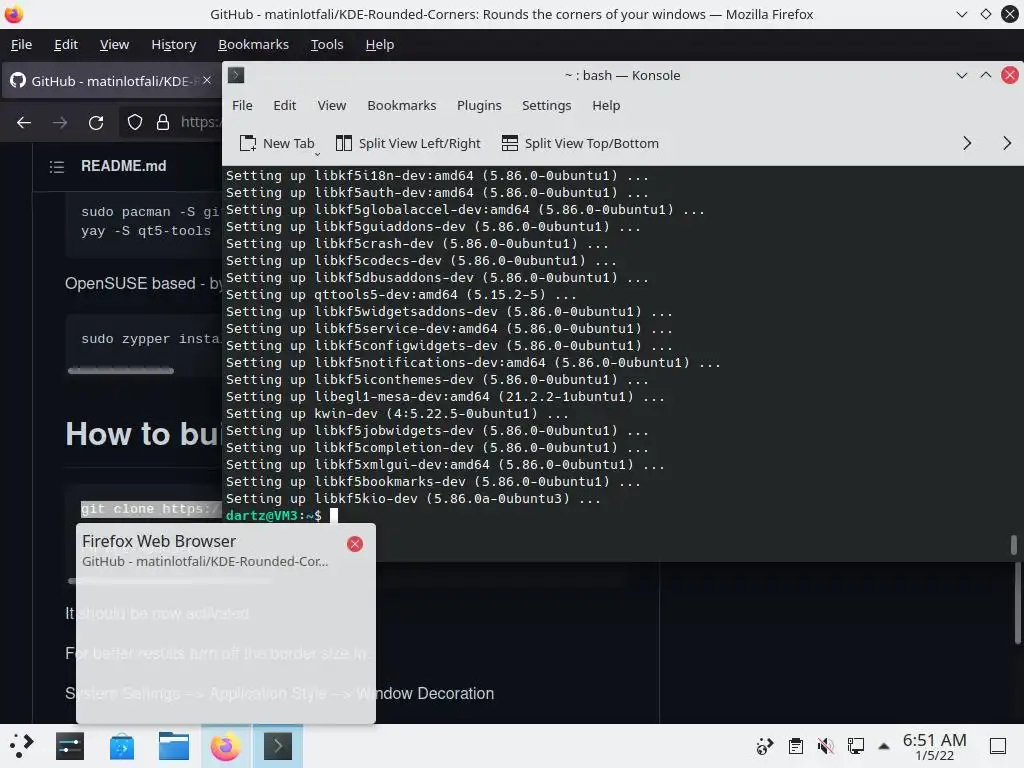Open the update notifier tray icon
The image size is (1024, 768).
coord(765,746)
